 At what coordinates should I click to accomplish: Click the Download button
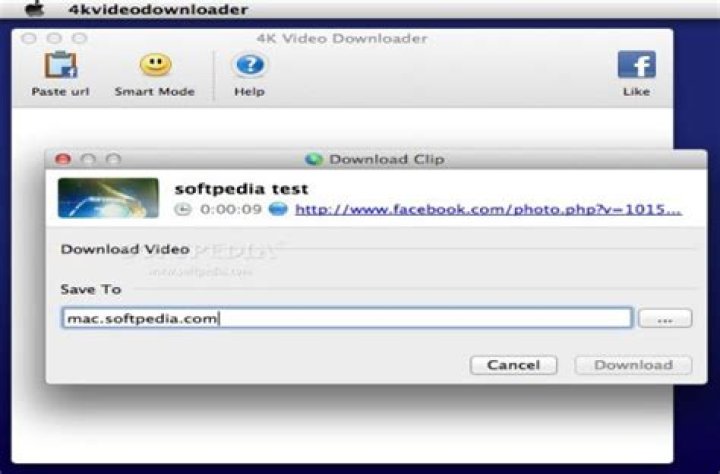click(x=633, y=365)
